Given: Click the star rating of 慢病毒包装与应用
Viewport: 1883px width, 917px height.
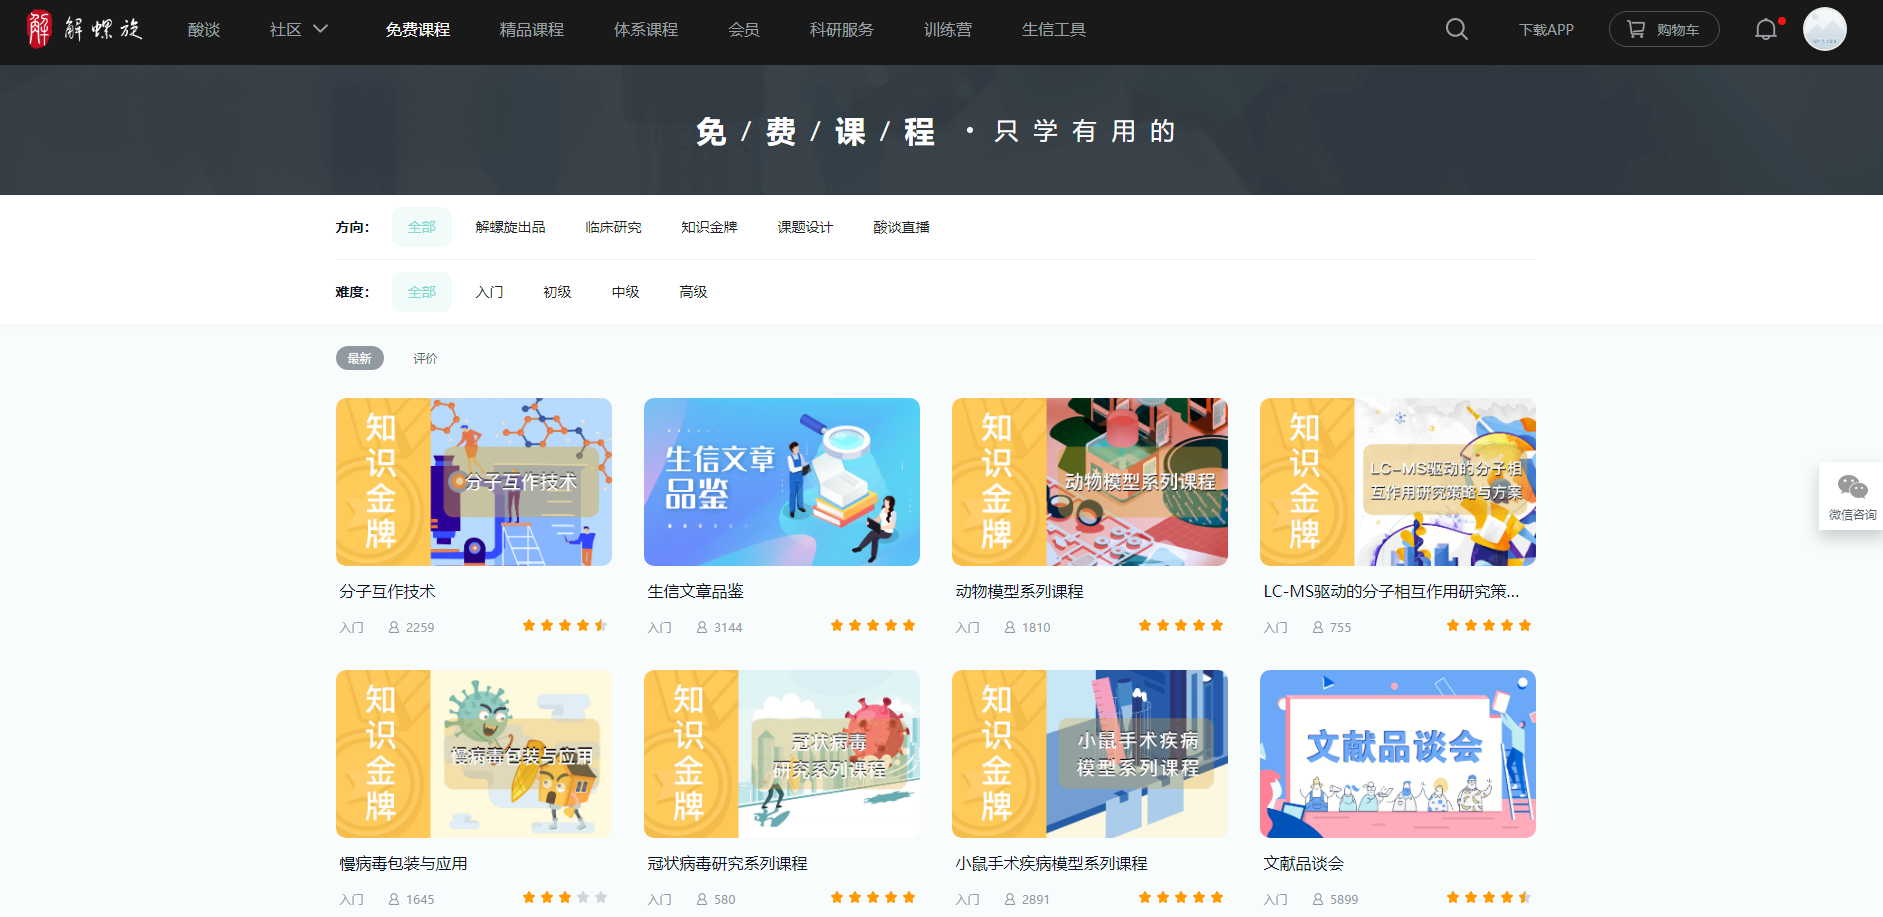Looking at the screenshot, I should click(x=565, y=898).
